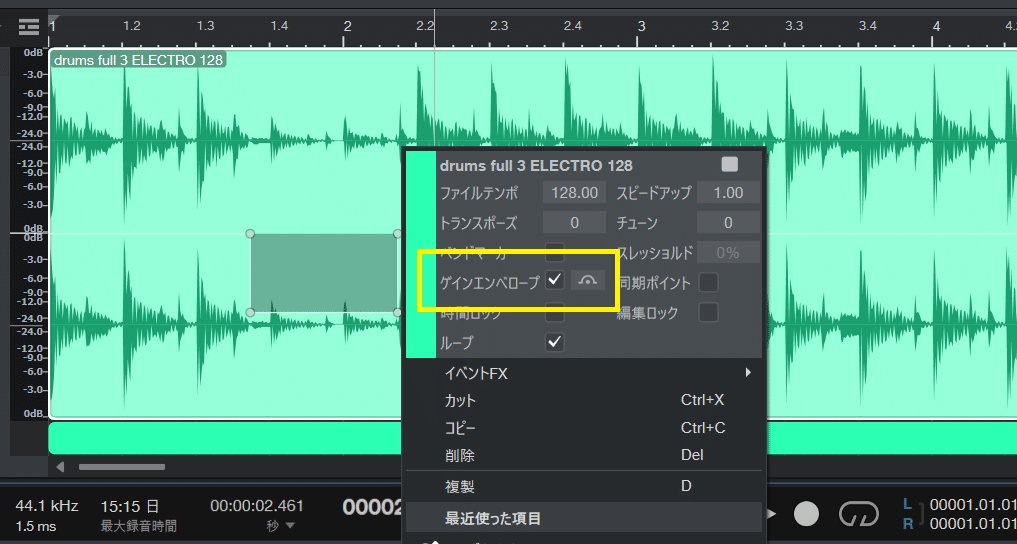Open the 秒 time-format dropdown
Viewport: 1017px width, 544px height.
click(x=281, y=526)
